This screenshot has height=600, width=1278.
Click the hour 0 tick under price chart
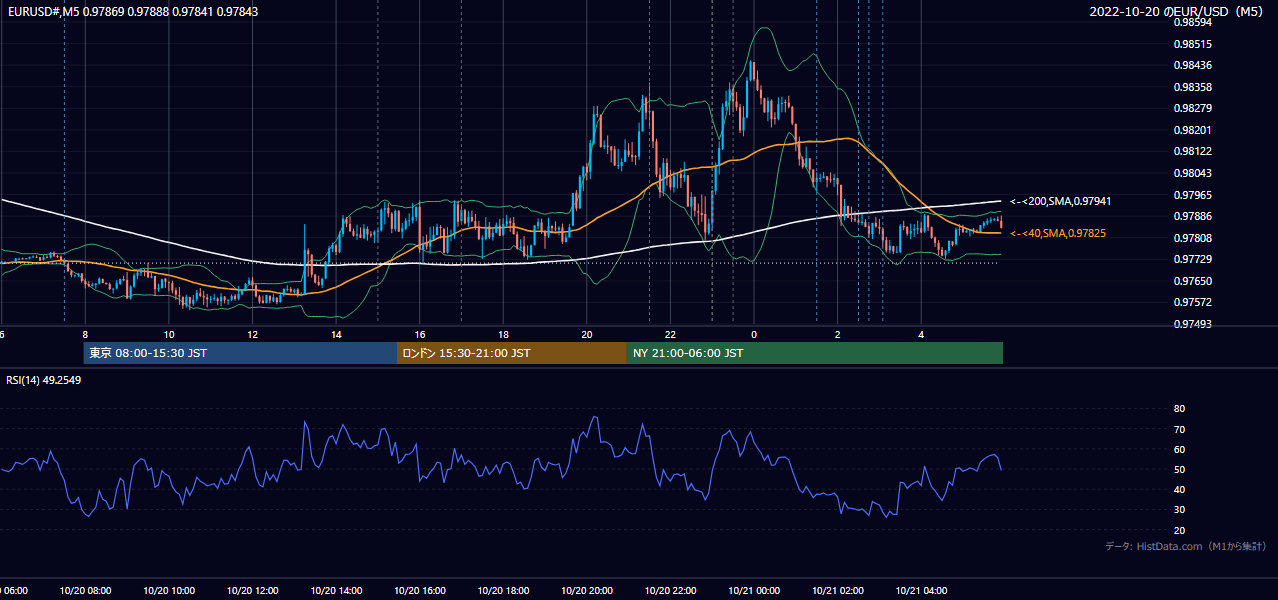click(754, 334)
